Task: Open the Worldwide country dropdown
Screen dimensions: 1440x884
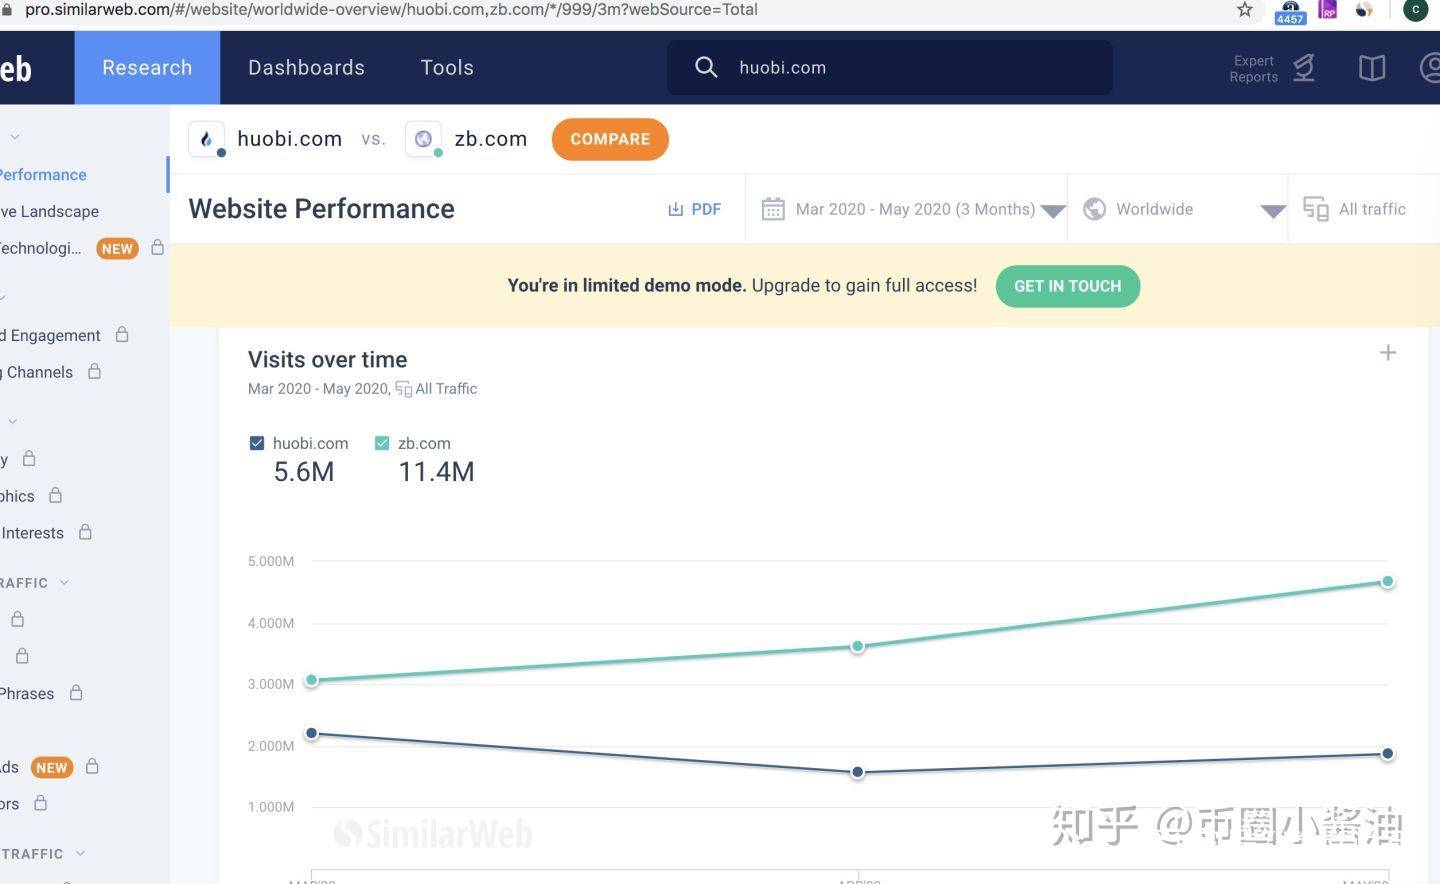Action: 1273,211
